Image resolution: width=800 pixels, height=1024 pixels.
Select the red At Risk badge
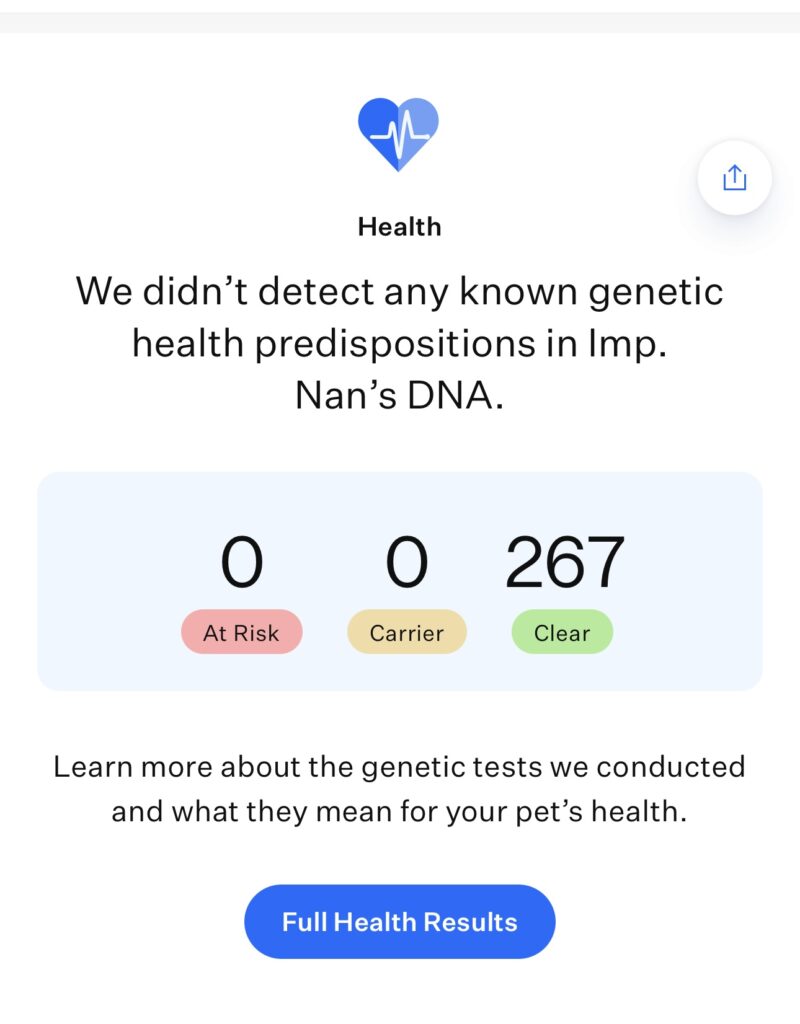241,632
